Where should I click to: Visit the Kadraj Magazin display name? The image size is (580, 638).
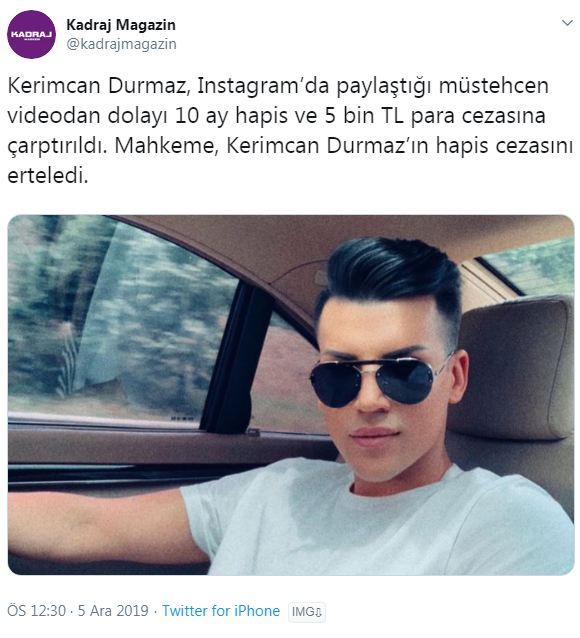[x=121, y=25]
